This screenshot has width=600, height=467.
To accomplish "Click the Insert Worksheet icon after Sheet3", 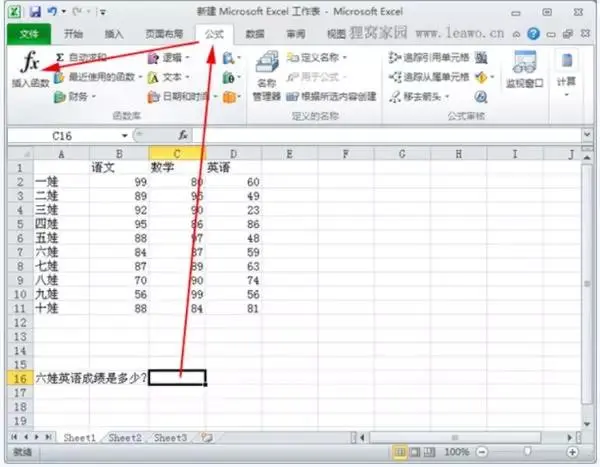I will [x=207, y=438].
